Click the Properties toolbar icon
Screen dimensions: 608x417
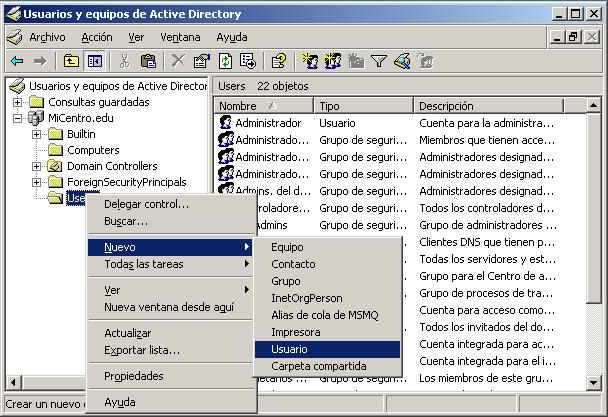pos(201,62)
